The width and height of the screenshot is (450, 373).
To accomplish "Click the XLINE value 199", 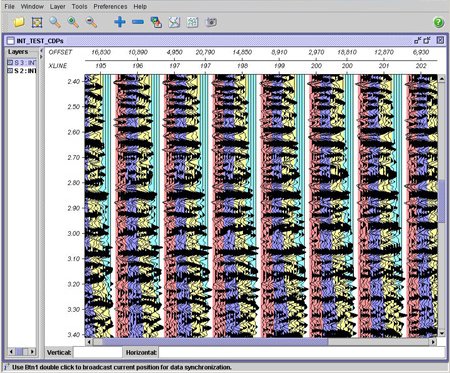I will tap(279, 66).
